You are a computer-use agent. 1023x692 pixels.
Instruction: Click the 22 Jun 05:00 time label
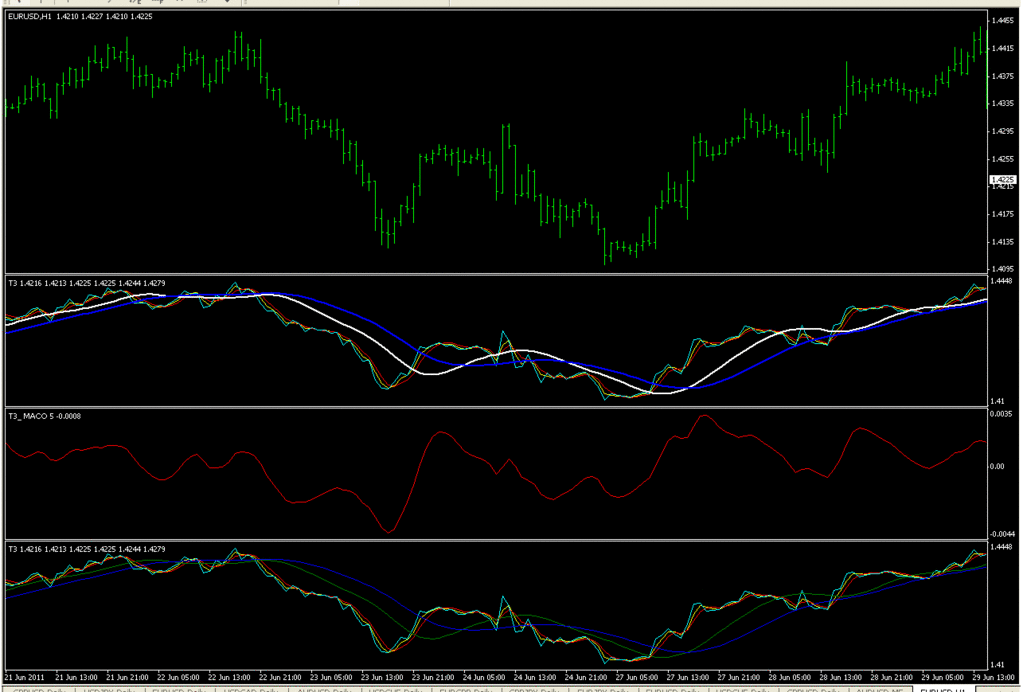pyautogui.click(x=178, y=678)
